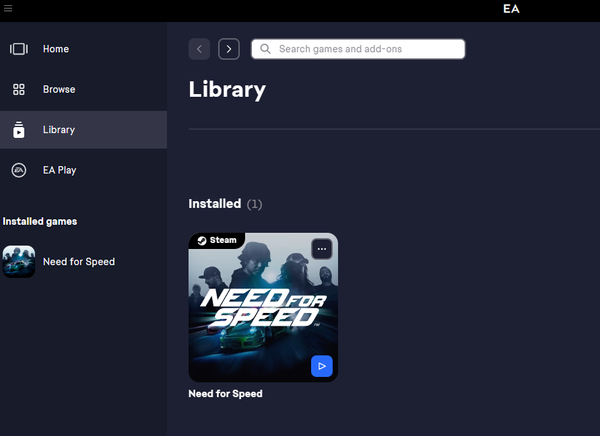
Task: Click the EA logo in title bar
Action: coord(511,9)
